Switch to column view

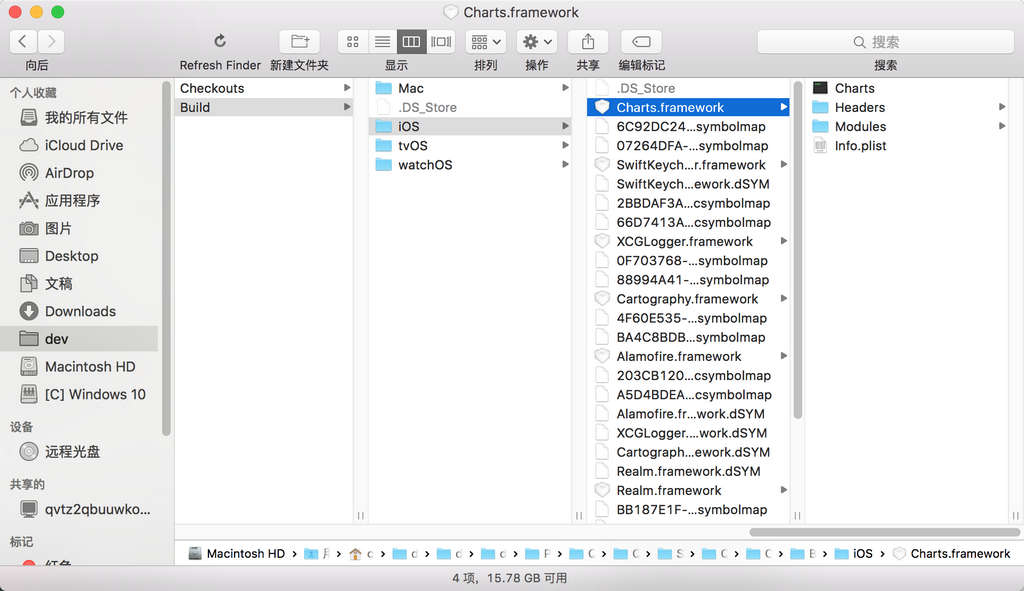[x=411, y=42]
